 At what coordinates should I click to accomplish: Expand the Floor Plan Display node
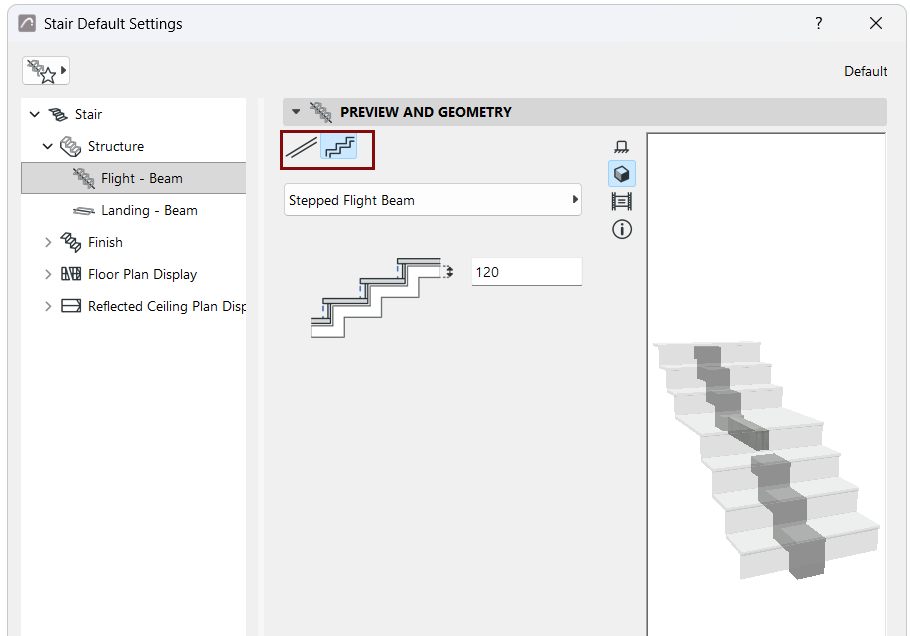[x=48, y=274]
